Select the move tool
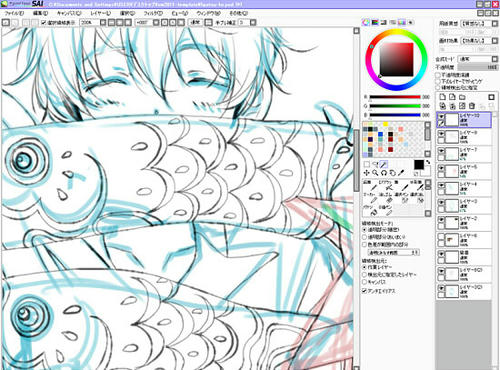The height and width of the screenshot is (370, 500). (367, 173)
